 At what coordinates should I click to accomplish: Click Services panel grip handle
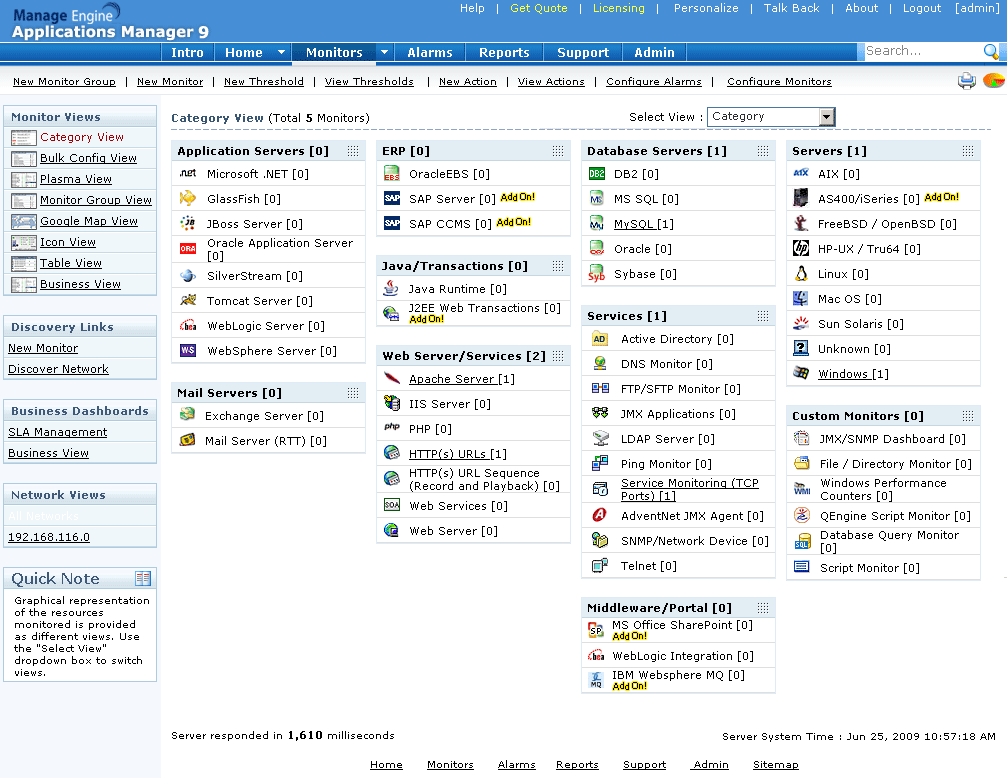(762, 315)
